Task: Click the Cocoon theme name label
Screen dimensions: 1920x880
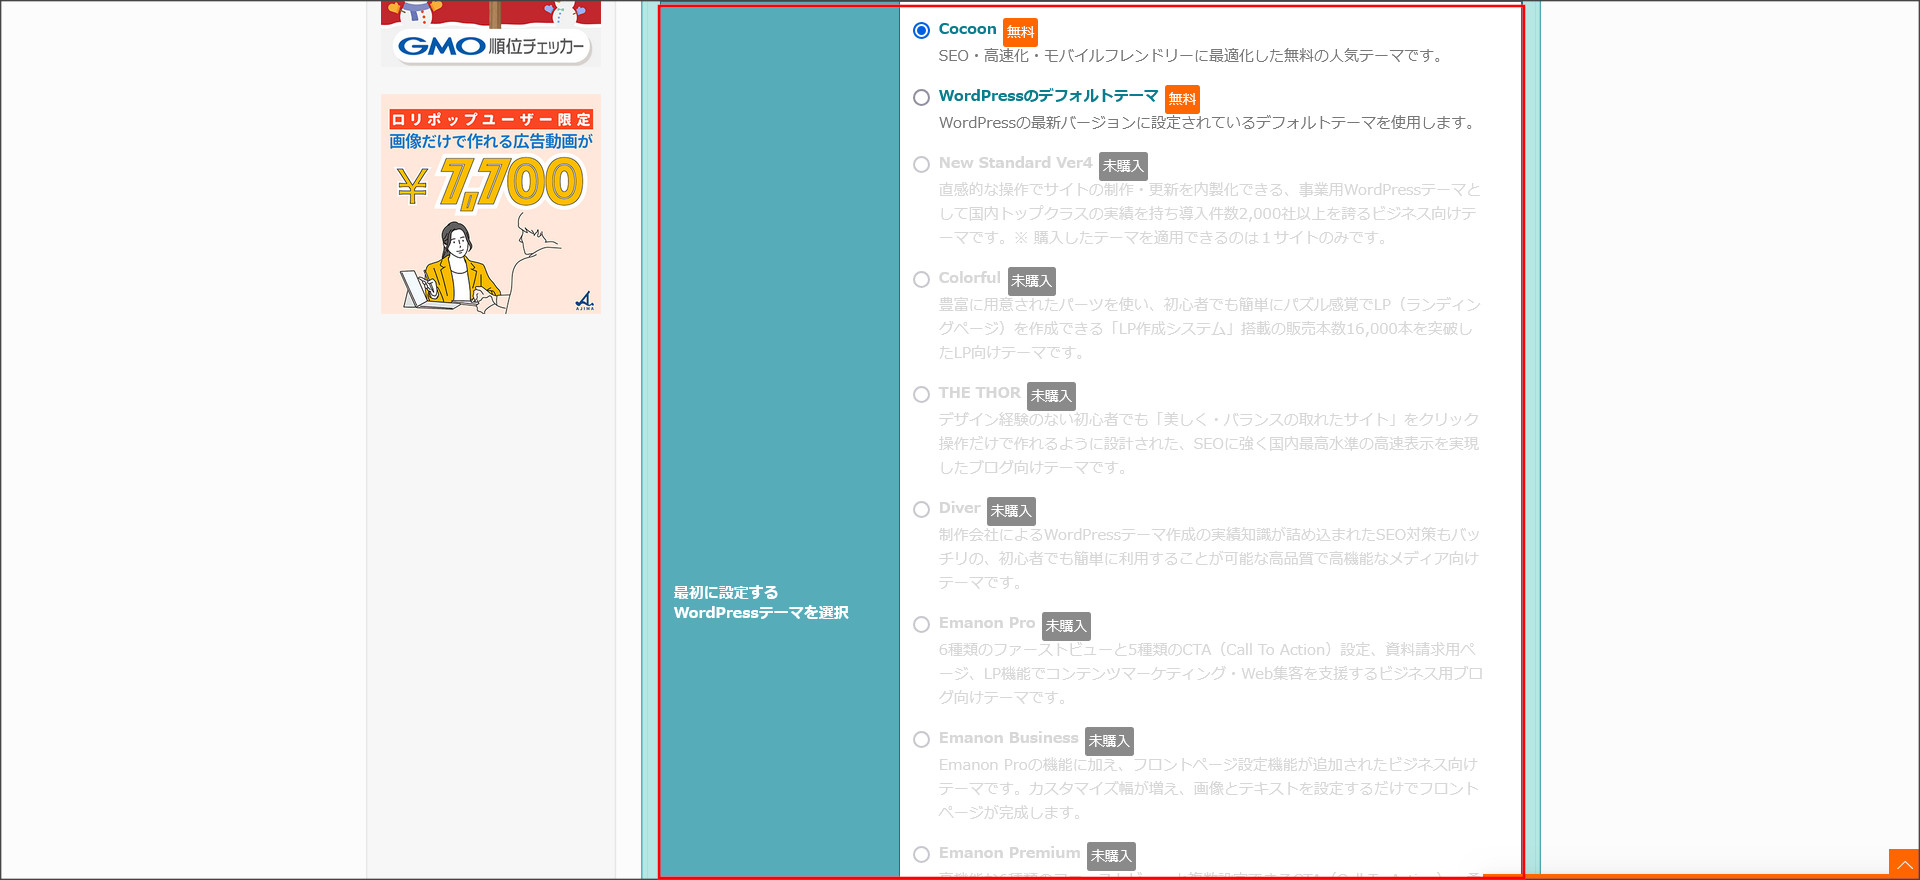Action: (x=967, y=29)
